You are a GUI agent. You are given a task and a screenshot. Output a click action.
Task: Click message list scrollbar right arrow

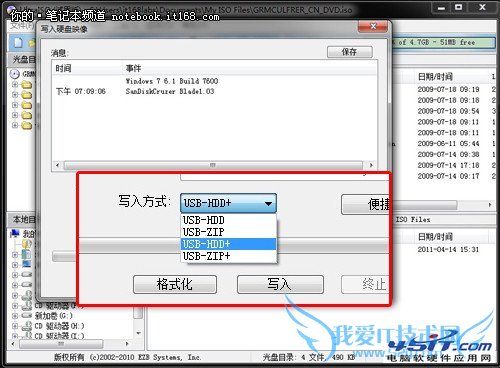tap(371, 165)
